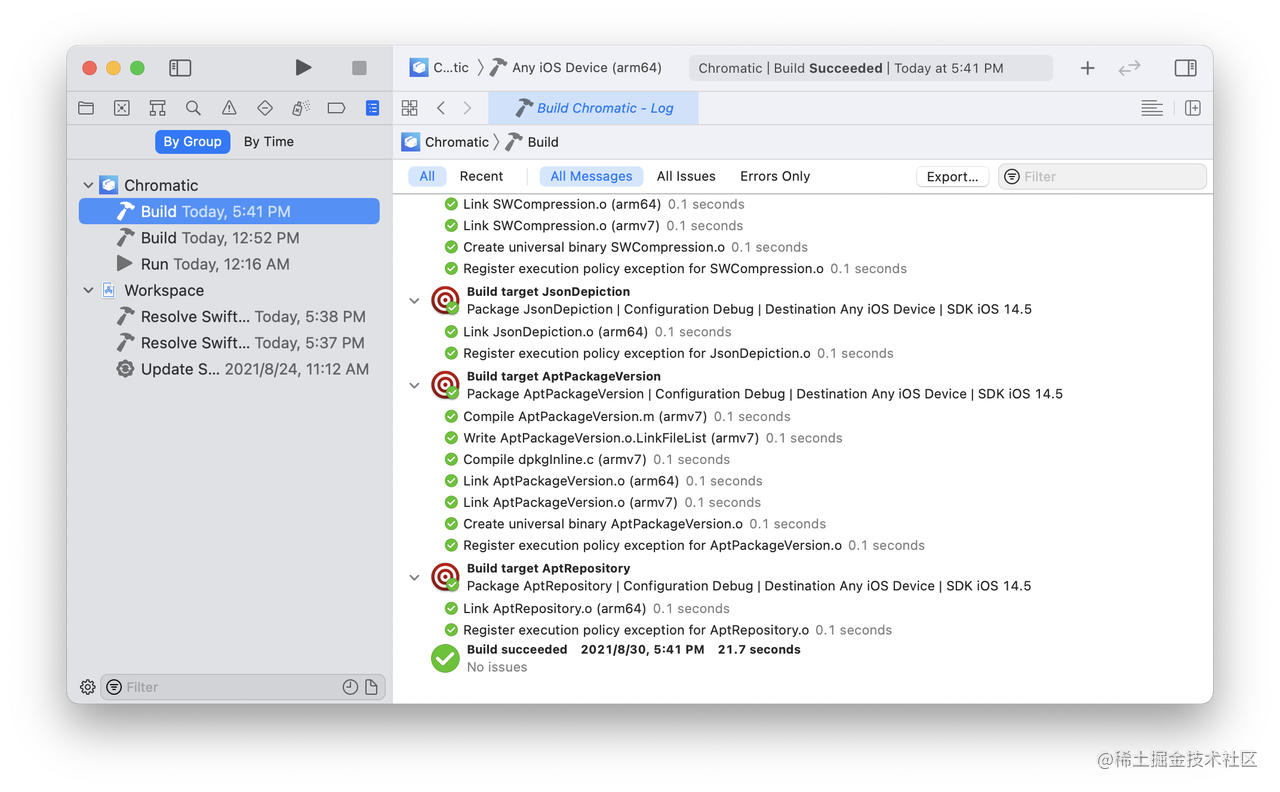Open the Find navigator magnifier
Viewport: 1280px width, 792px height.
193,108
